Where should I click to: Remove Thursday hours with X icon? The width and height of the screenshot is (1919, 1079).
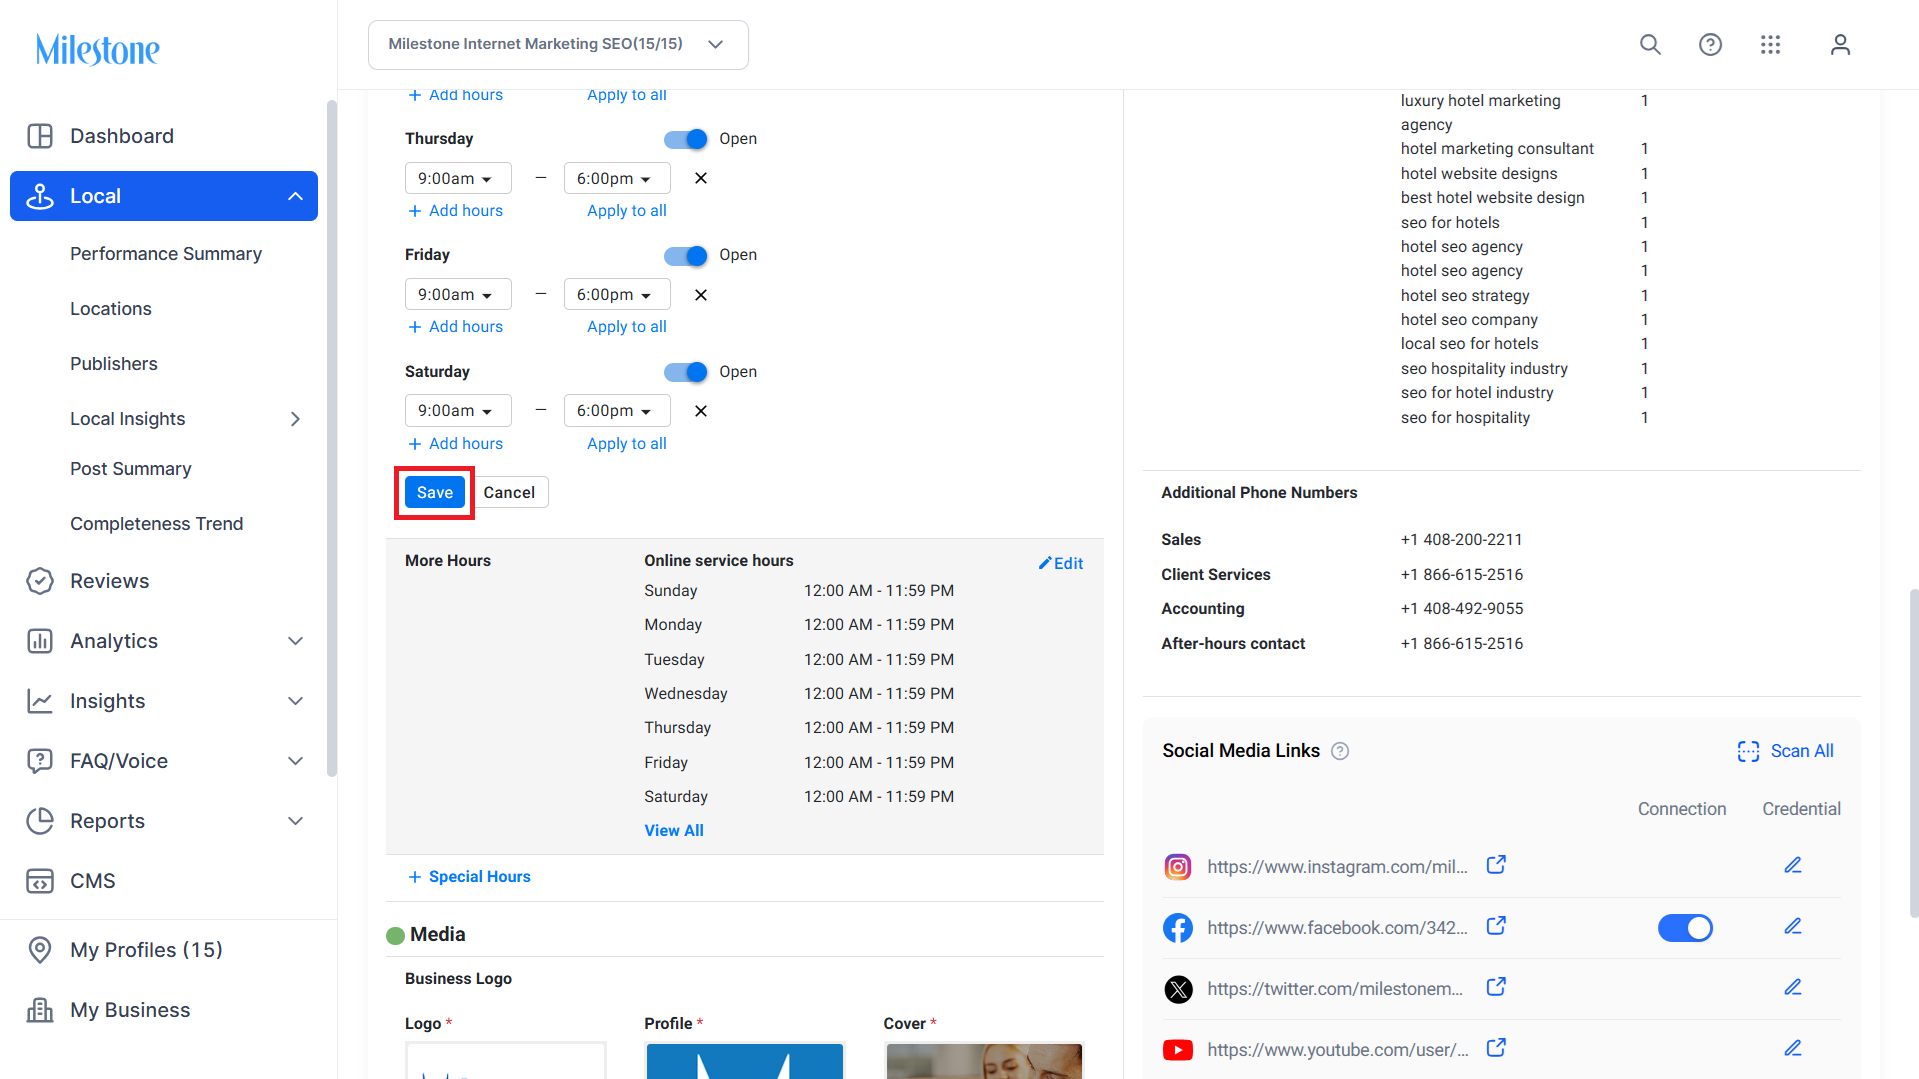[701, 178]
